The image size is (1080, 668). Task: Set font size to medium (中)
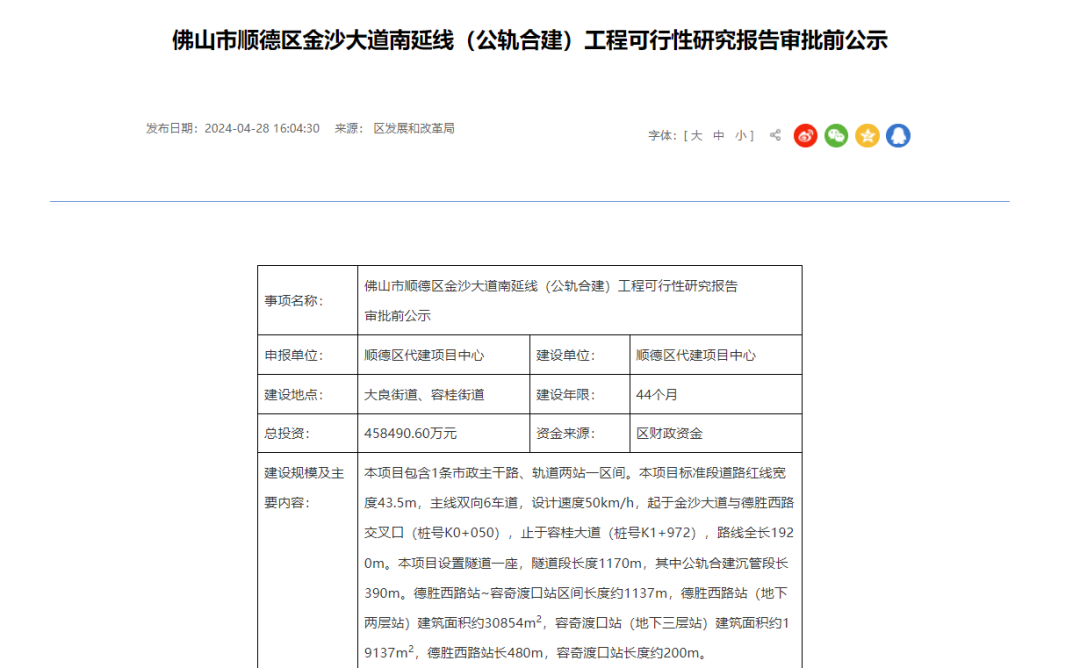[719, 136]
